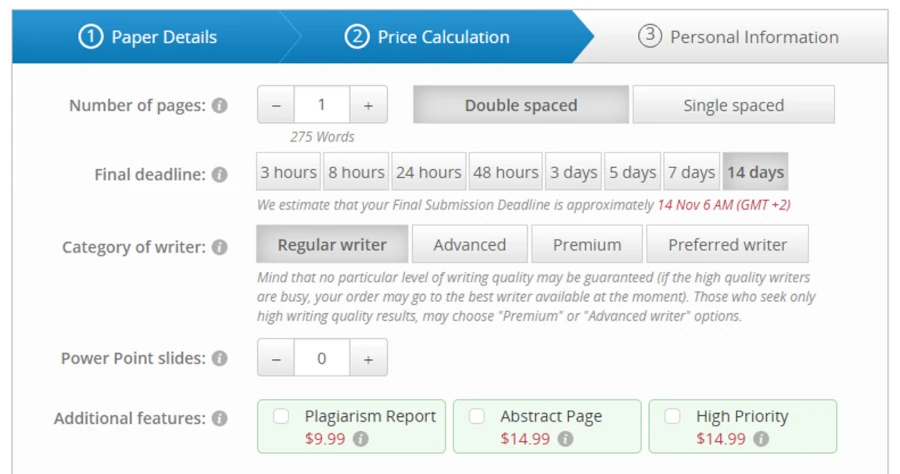Screen dimensions: 900x474
Task: Increase number of pages with plus button
Action: pyautogui.click(x=368, y=105)
